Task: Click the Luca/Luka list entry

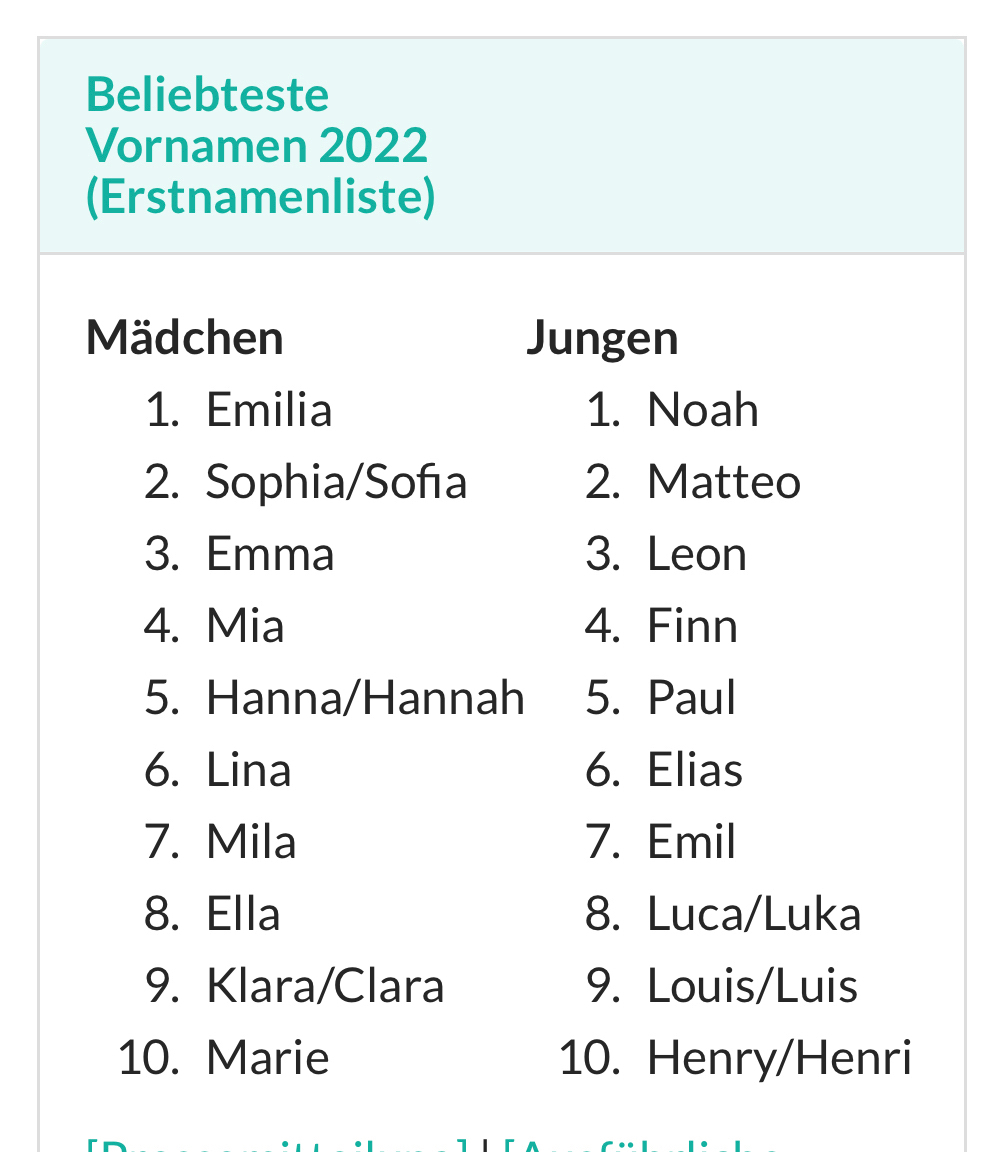Action: click(x=754, y=914)
